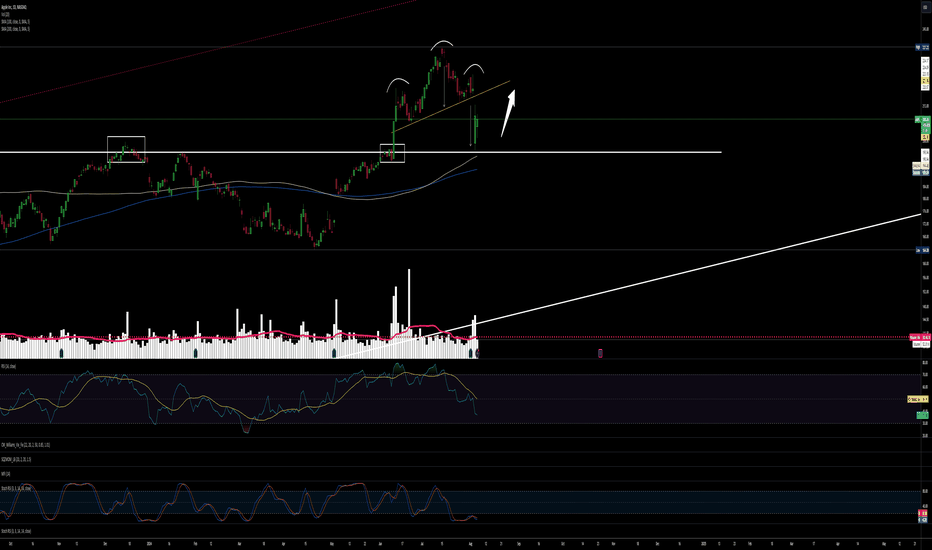Click the green current price label on scale
The image size is (932, 550).
tap(925, 120)
